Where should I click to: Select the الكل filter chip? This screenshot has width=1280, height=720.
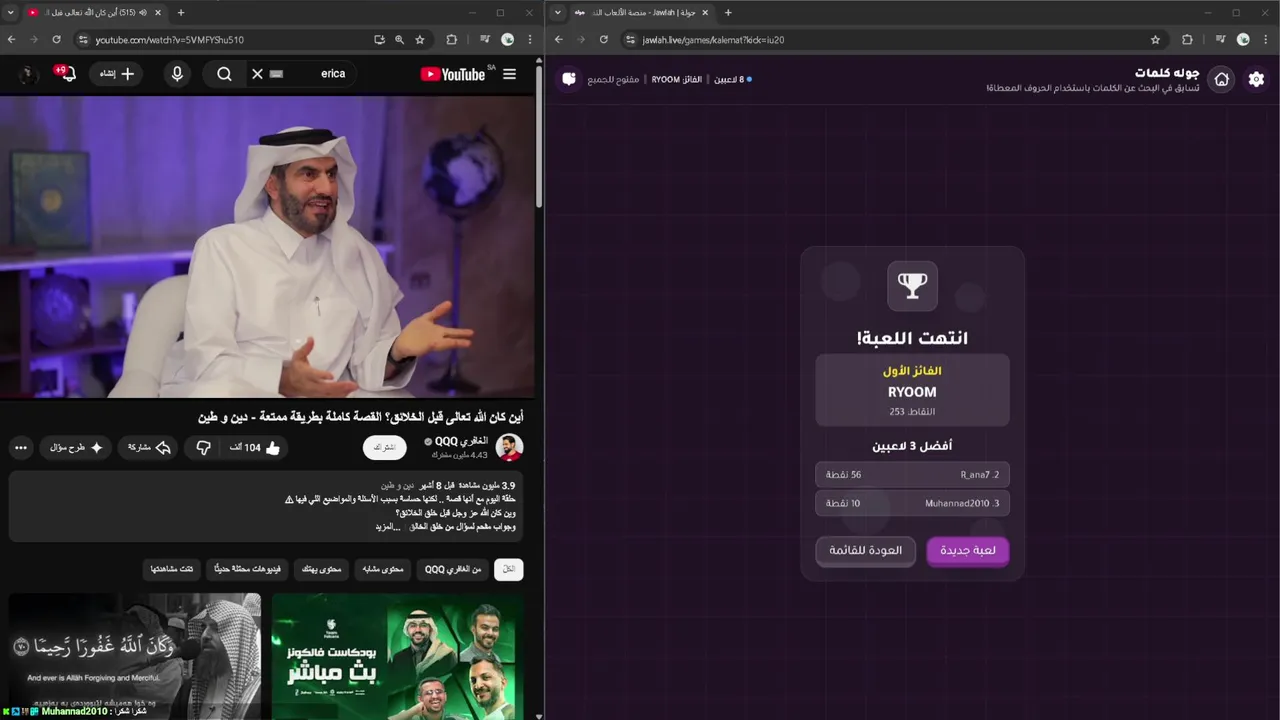tap(509, 569)
